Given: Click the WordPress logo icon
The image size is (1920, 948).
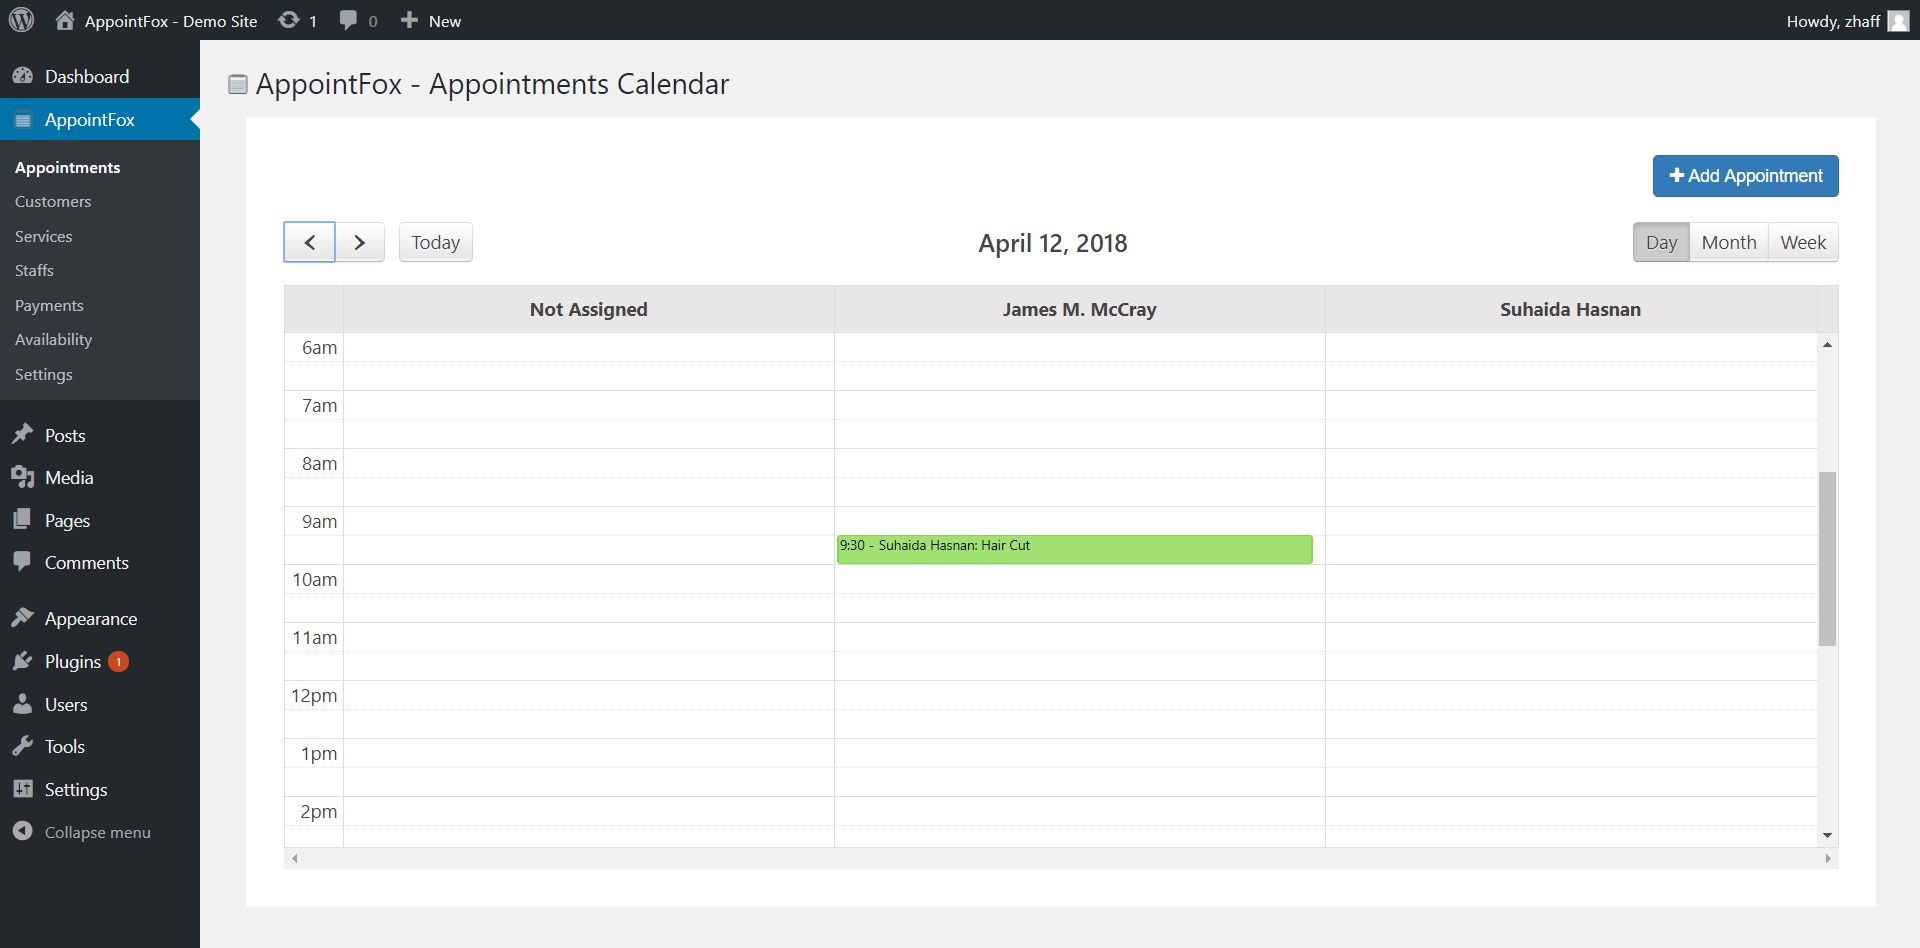Looking at the screenshot, I should 21,20.
